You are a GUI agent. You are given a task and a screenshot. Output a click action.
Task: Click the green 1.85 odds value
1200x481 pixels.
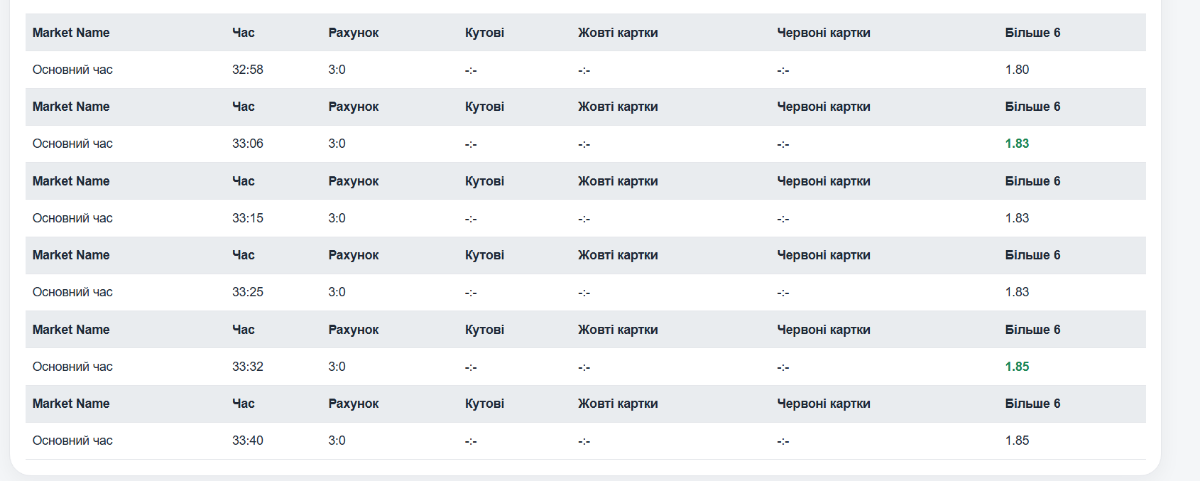pos(1017,367)
